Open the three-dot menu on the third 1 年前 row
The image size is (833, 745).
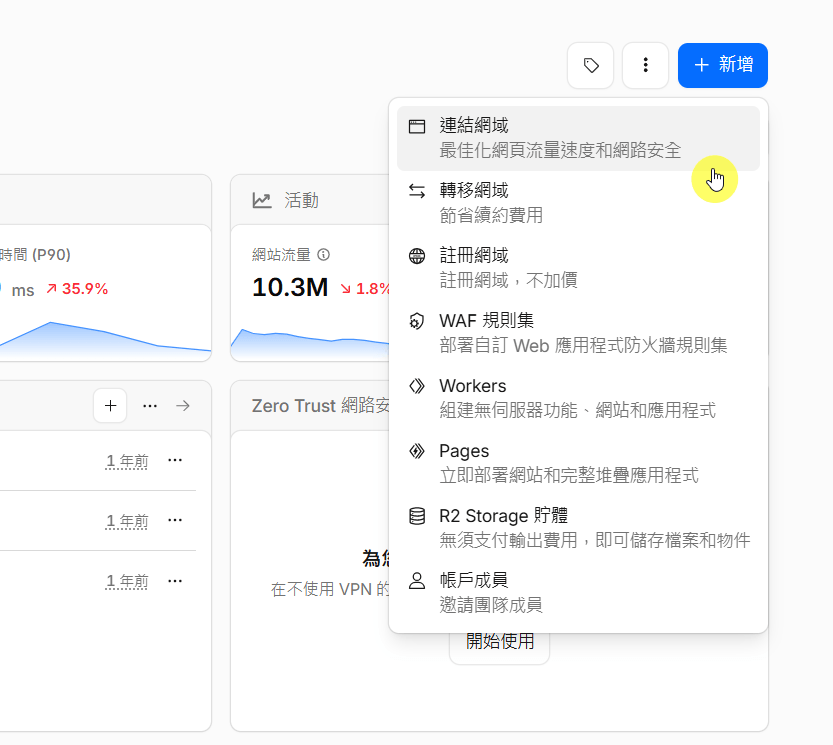175,581
